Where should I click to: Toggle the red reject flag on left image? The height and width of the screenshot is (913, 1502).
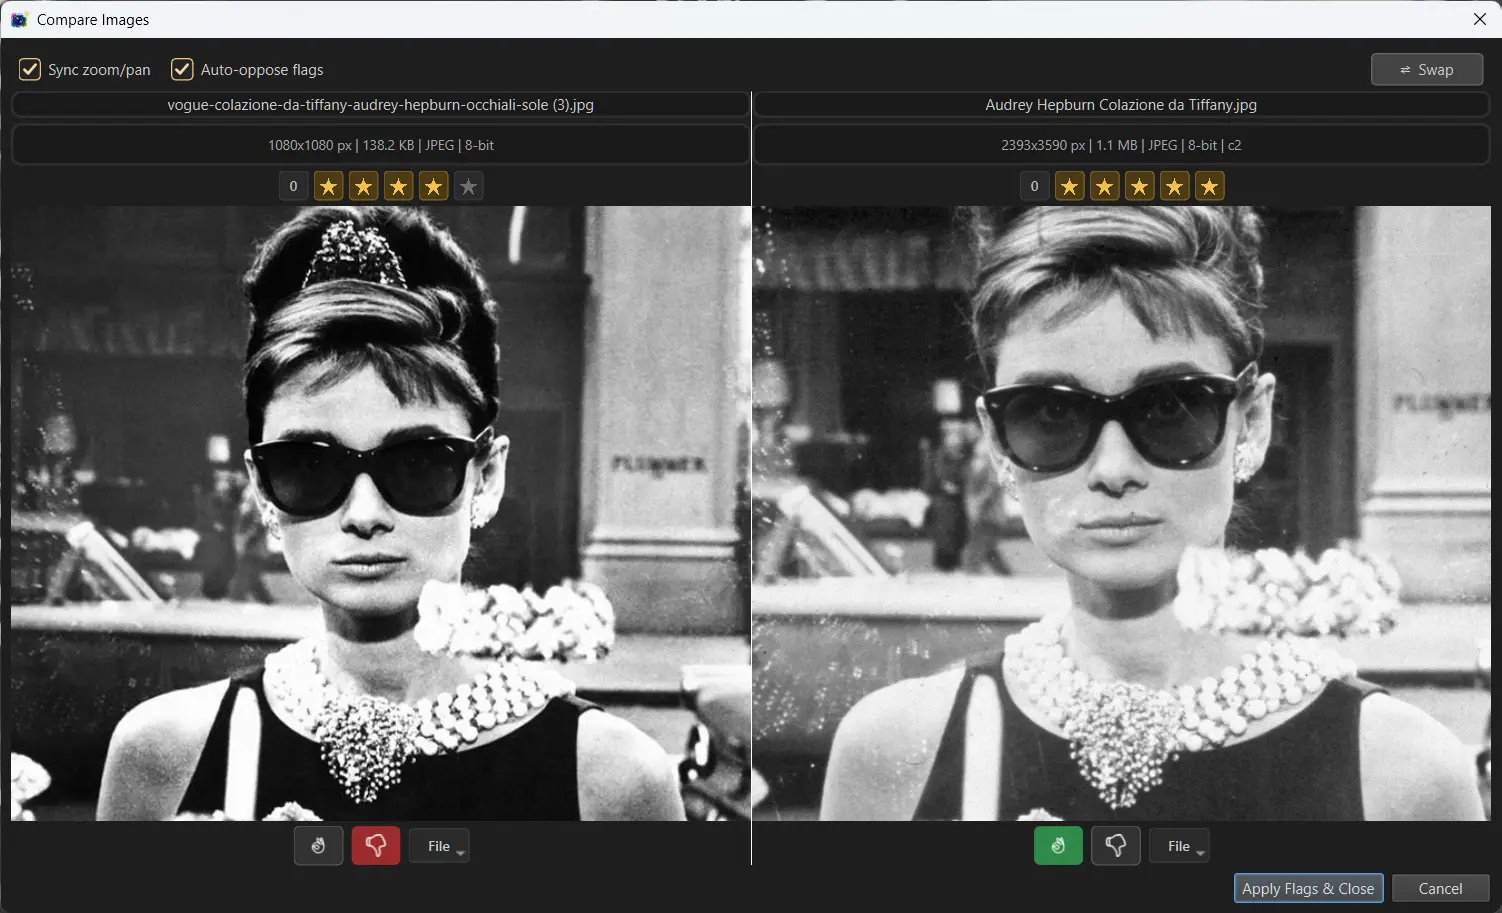click(376, 846)
